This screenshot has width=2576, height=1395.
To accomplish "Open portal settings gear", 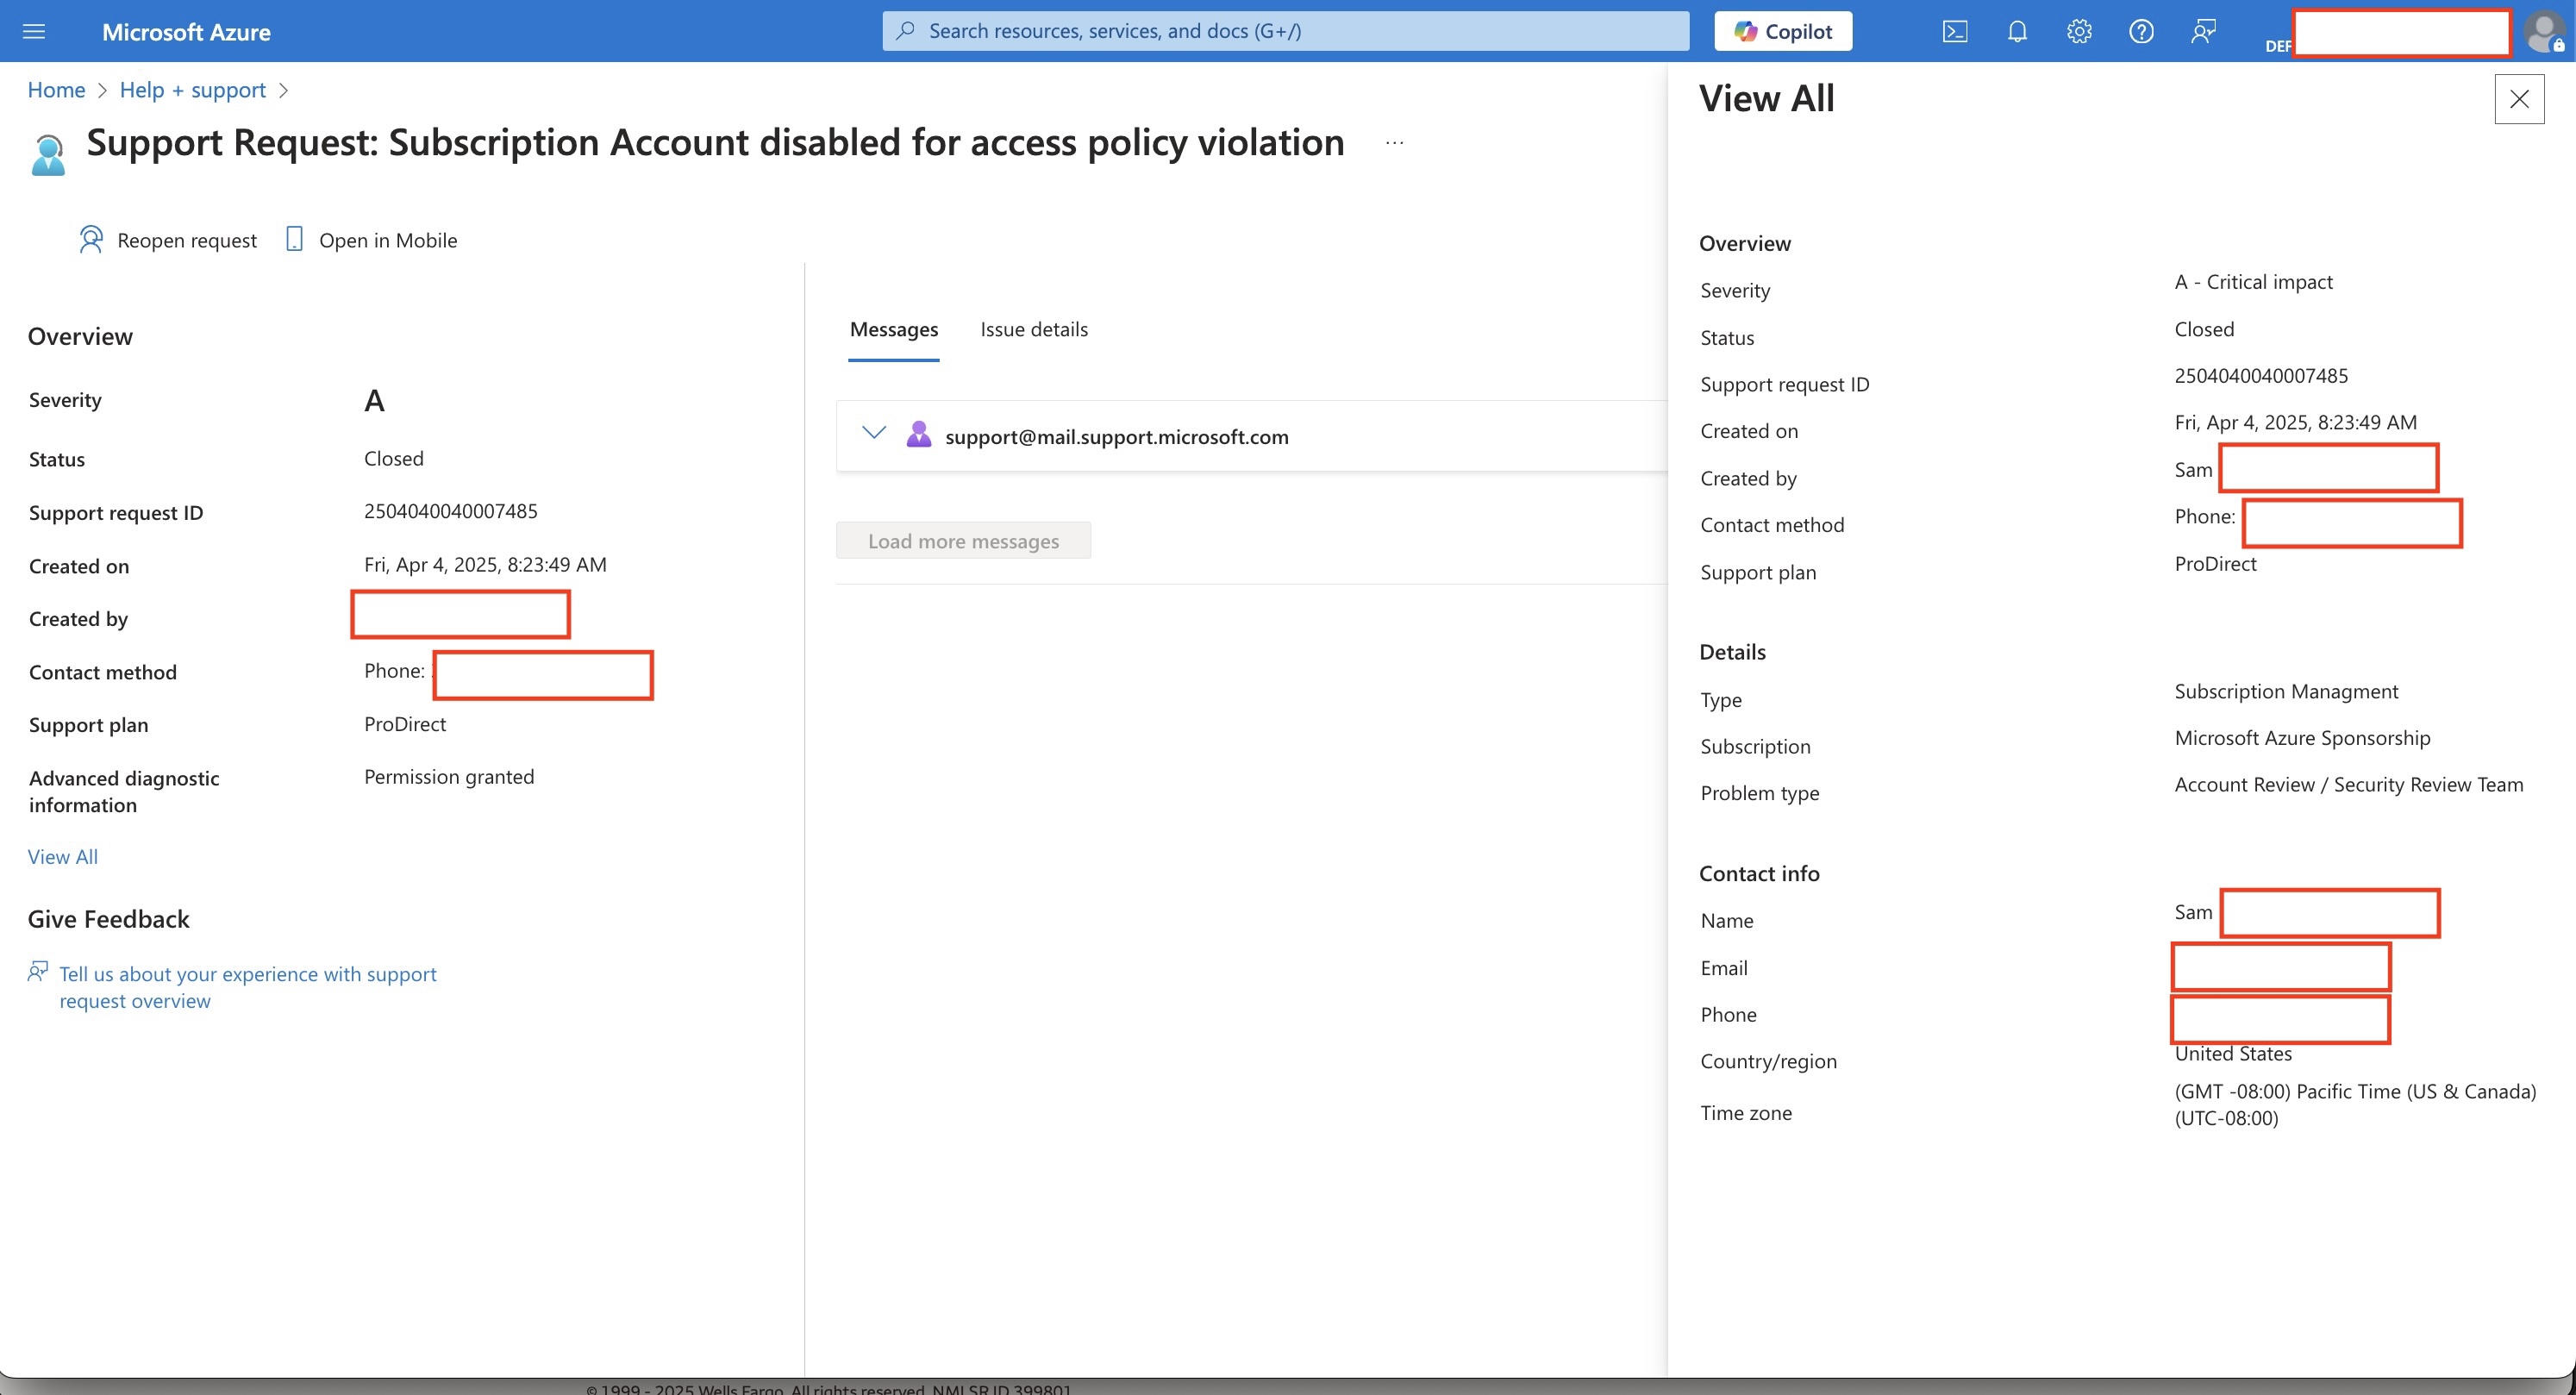I will tap(2079, 31).
